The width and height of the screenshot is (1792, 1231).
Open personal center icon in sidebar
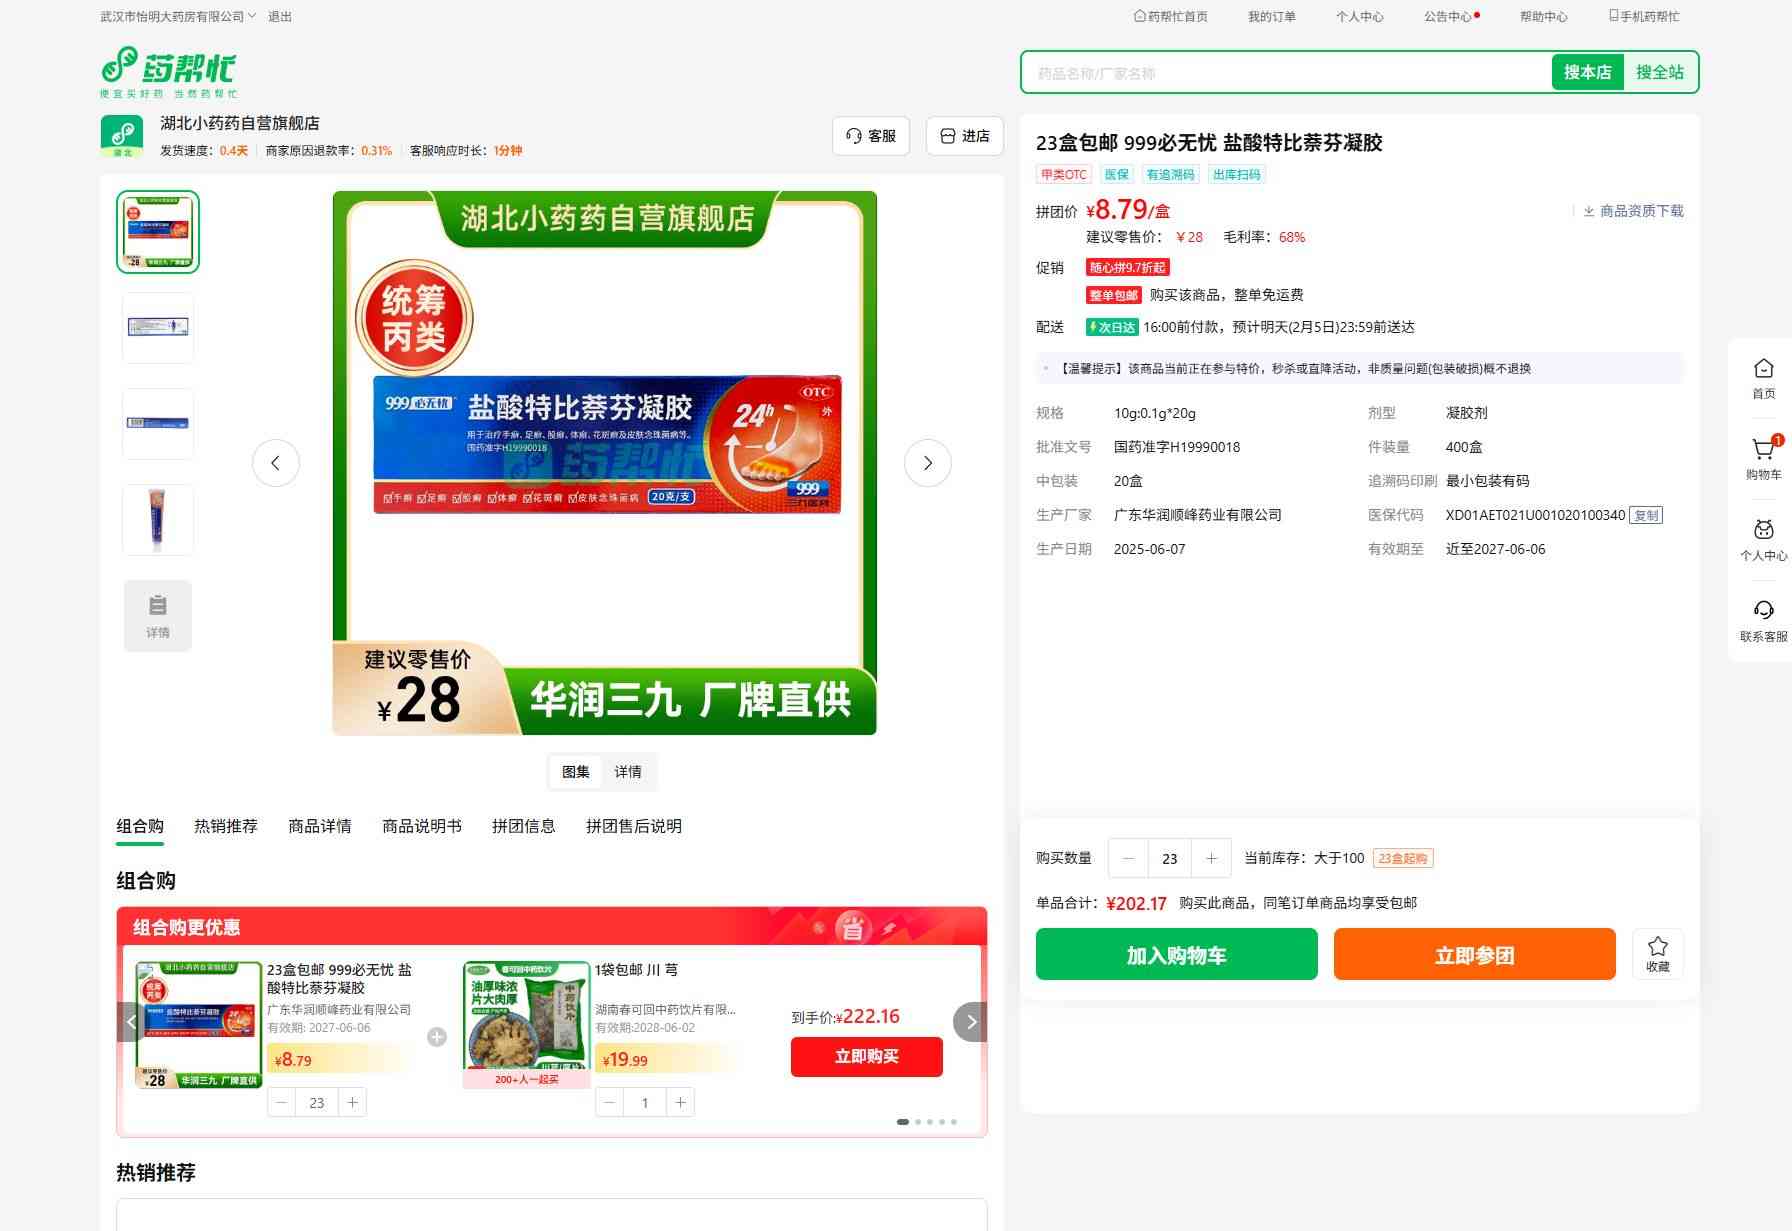[1763, 531]
